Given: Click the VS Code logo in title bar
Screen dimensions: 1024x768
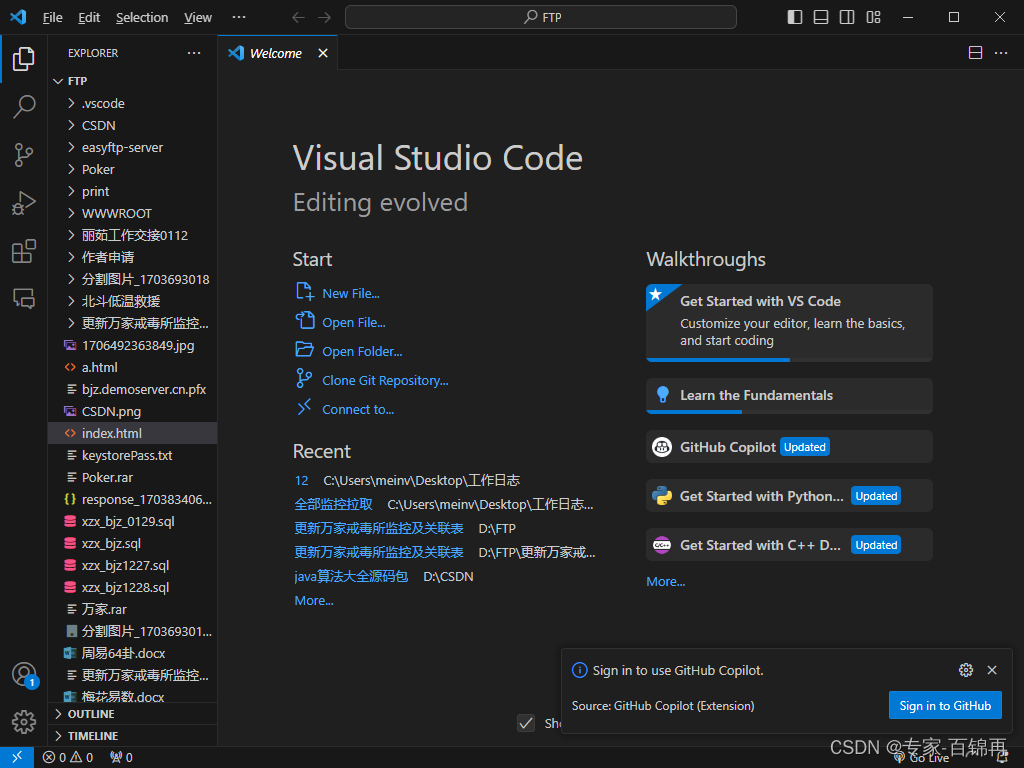Looking at the screenshot, I should [x=18, y=17].
